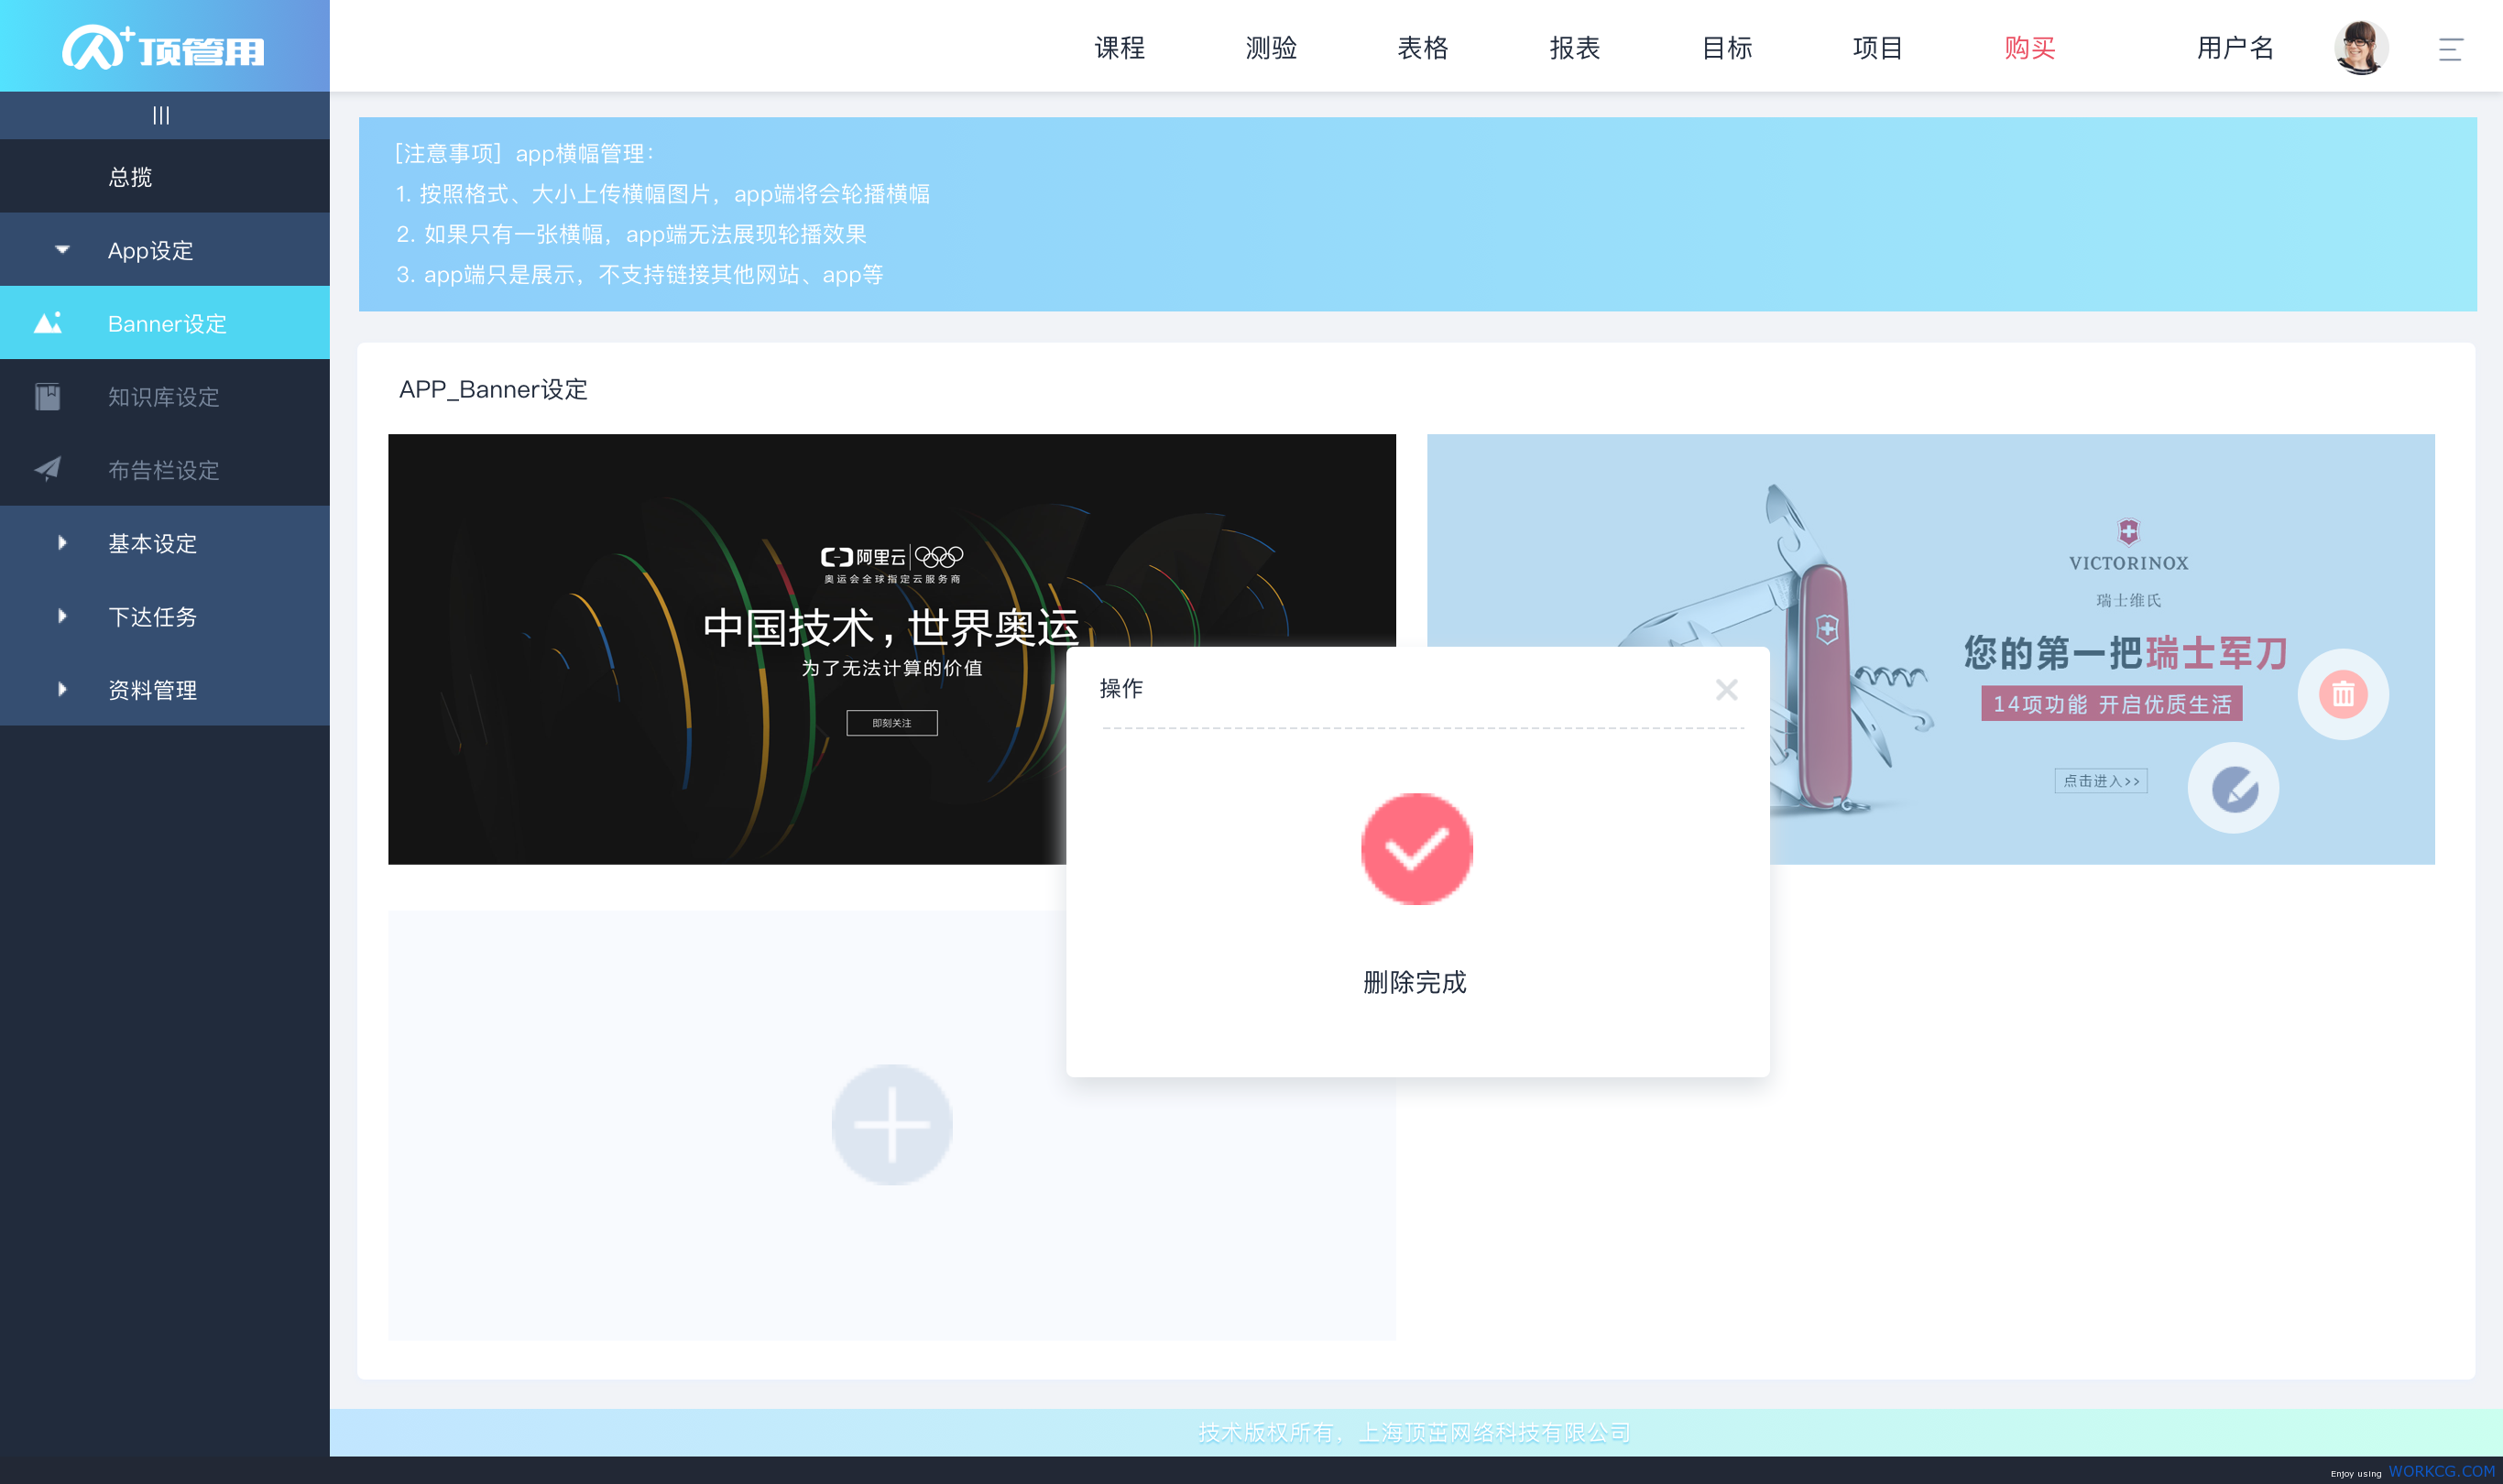Collapse sidebar using the three-bar handle
The image size is (2503, 1484).
tap(161, 116)
